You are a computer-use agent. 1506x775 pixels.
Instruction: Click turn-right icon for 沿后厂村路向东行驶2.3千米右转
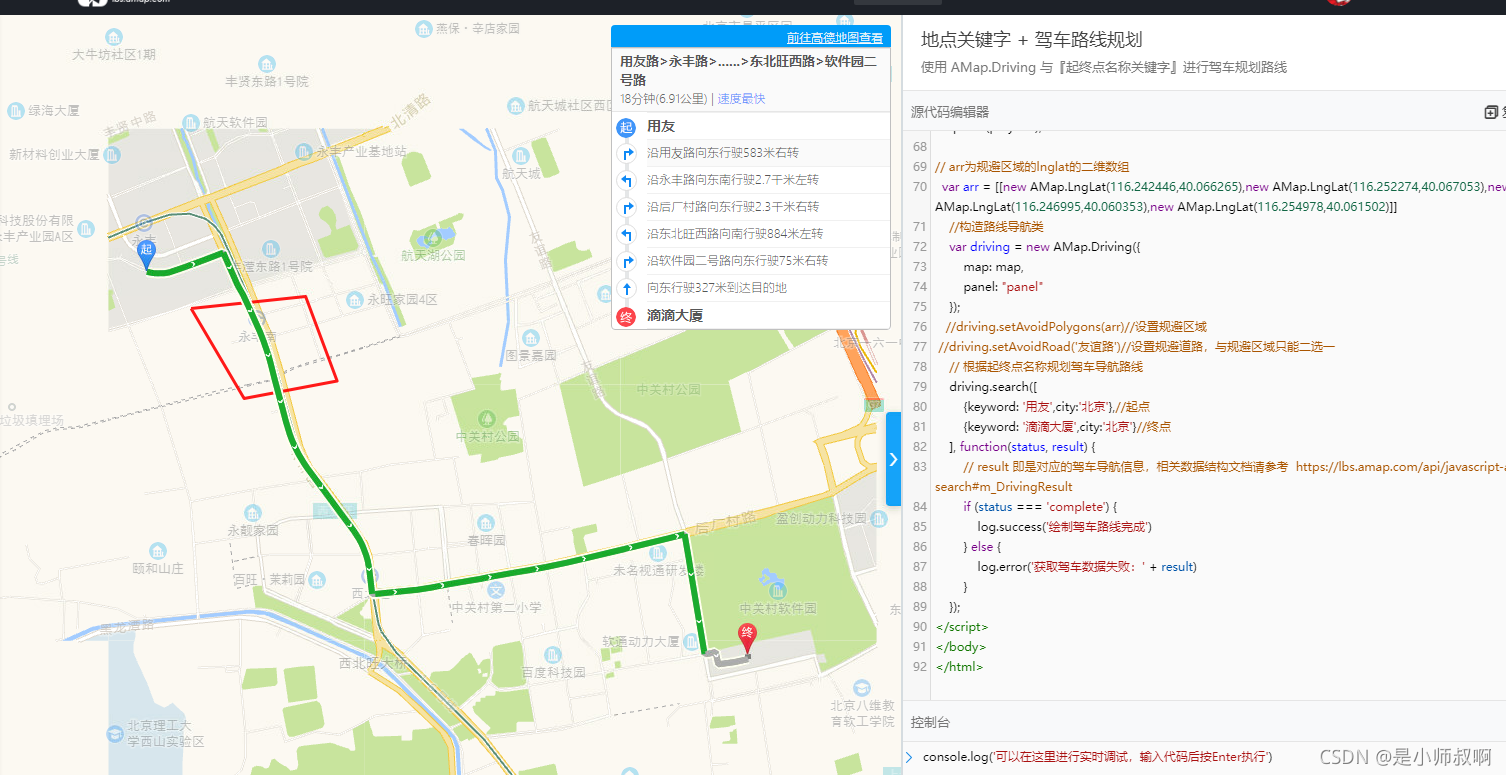627,207
